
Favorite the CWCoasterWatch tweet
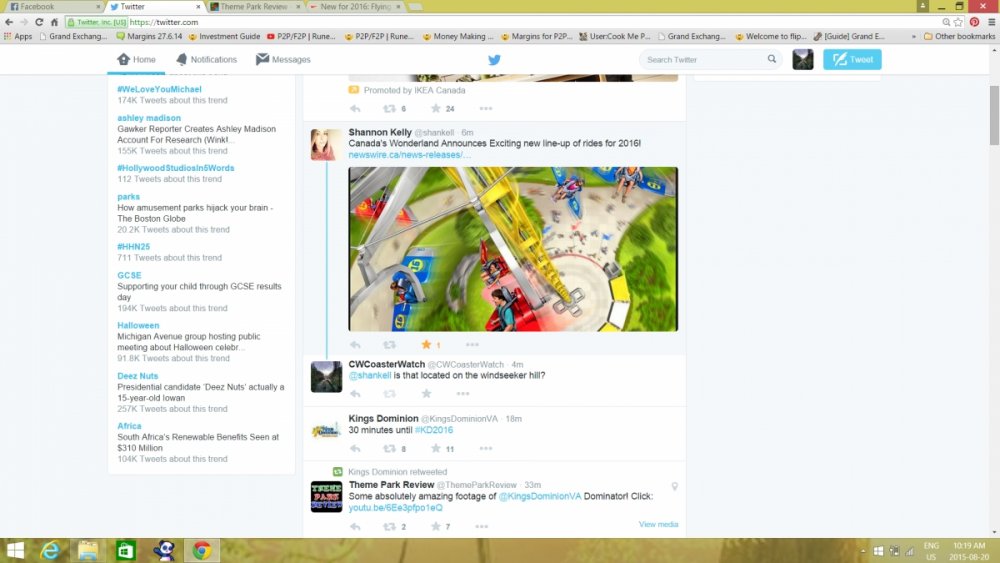tap(426, 393)
